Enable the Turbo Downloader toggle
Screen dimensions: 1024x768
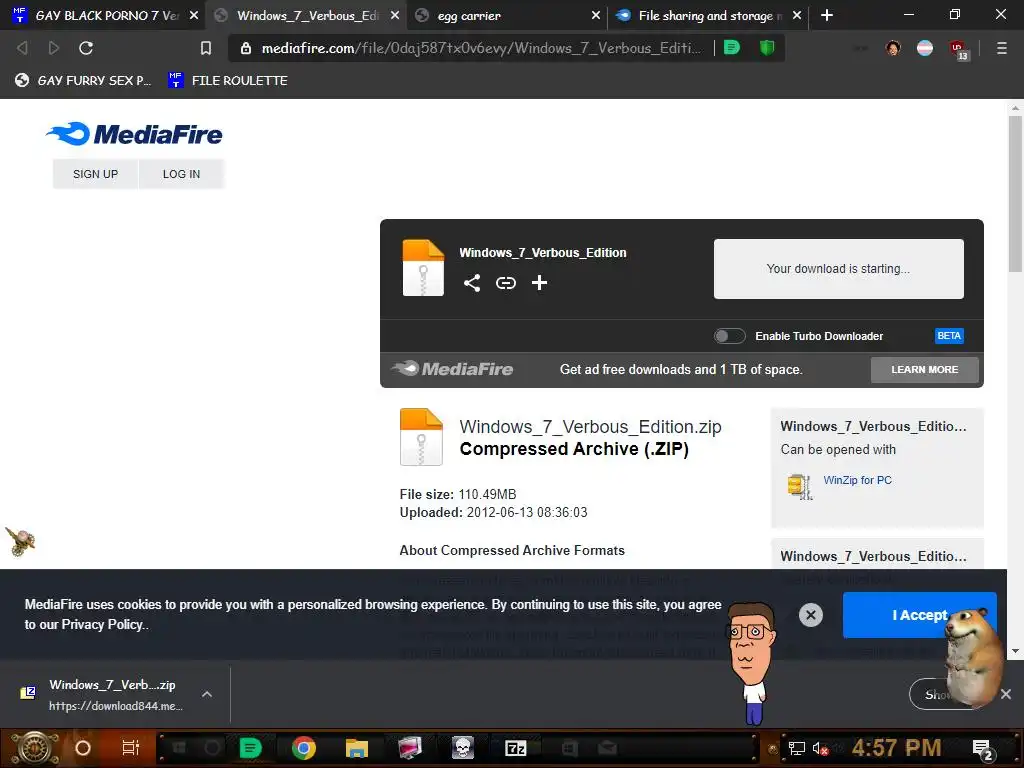729,336
